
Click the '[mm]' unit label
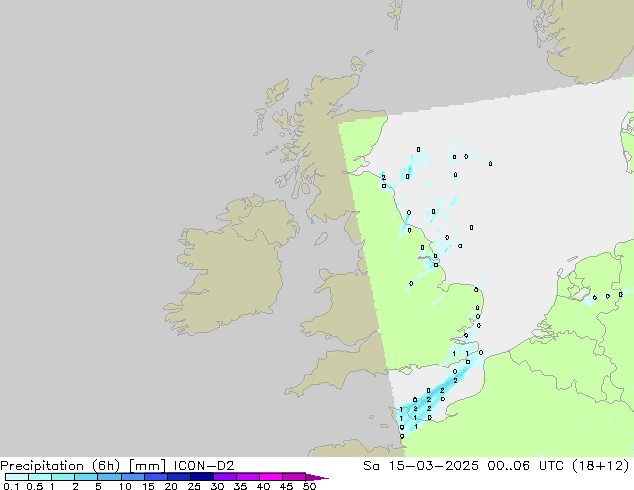(x=147, y=466)
